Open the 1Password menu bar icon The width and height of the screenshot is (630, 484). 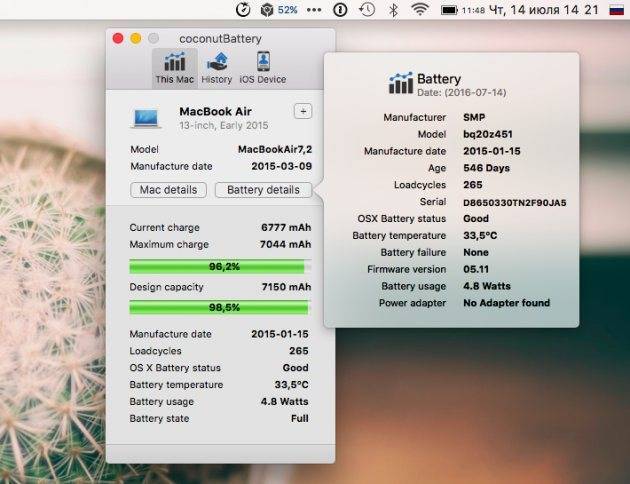point(340,10)
